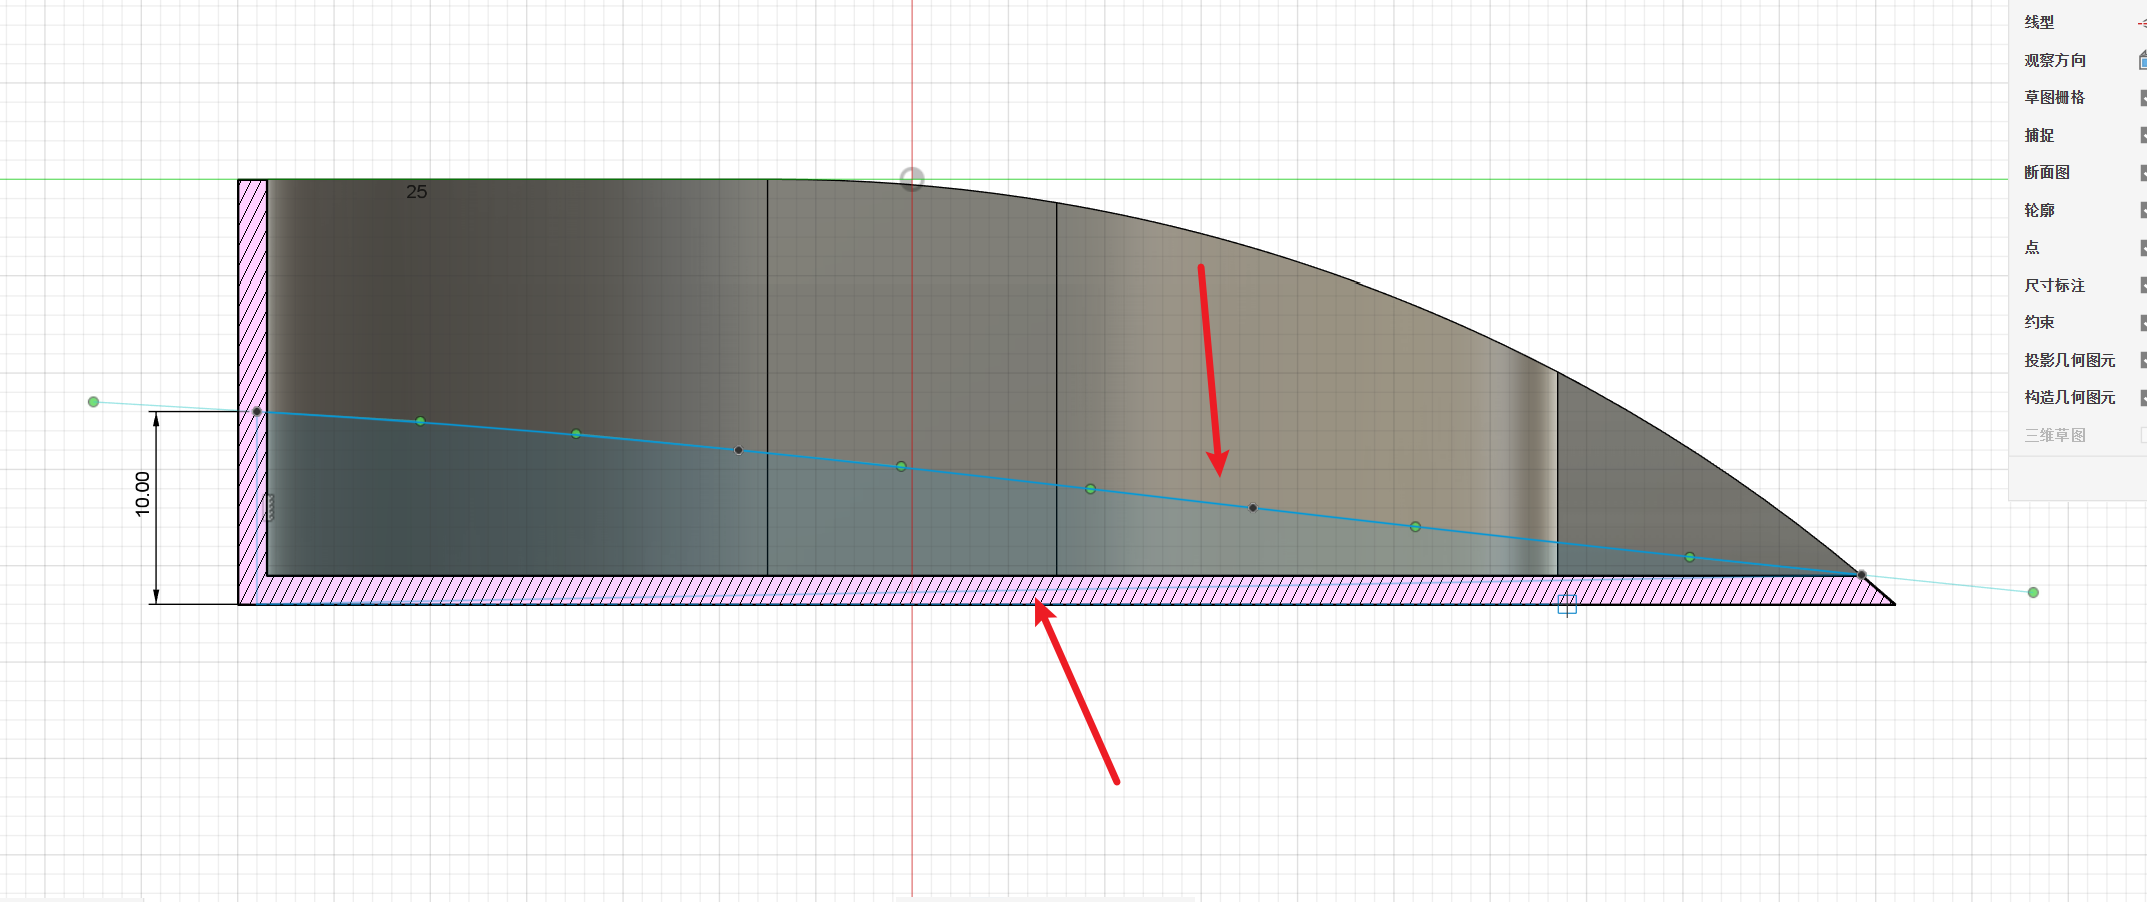
Task: Click the 约束 option label
Action: click(2039, 322)
